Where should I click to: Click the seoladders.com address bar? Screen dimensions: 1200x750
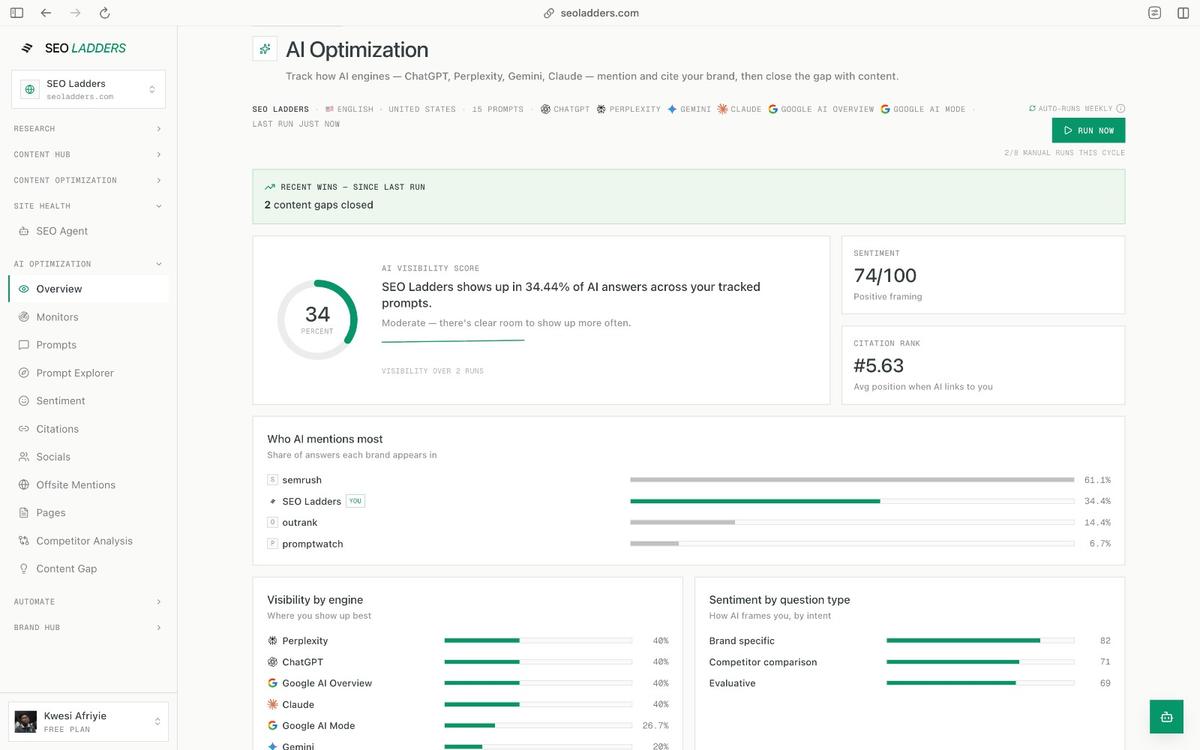pos(600,13)
